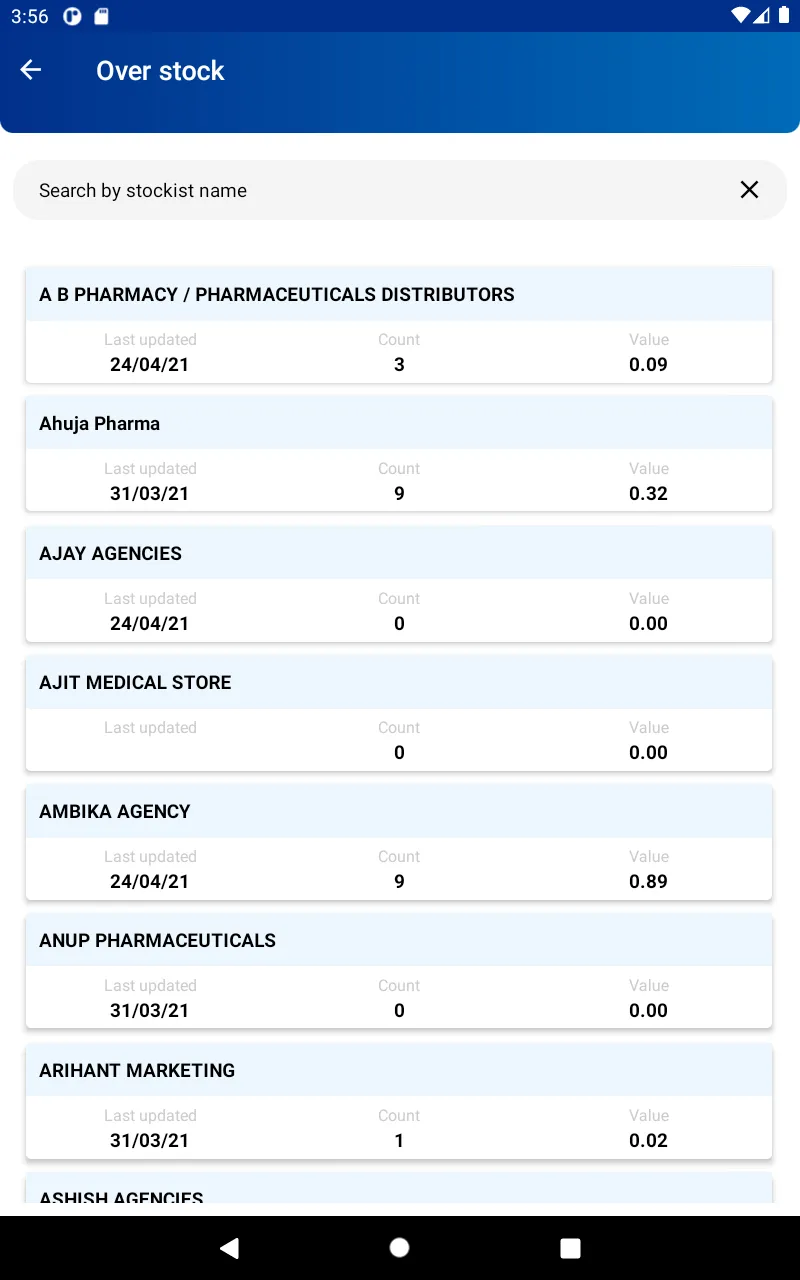800x1280 pixels.
Task: Tap the SD card icon in the status bar
Action: [100, 16]
